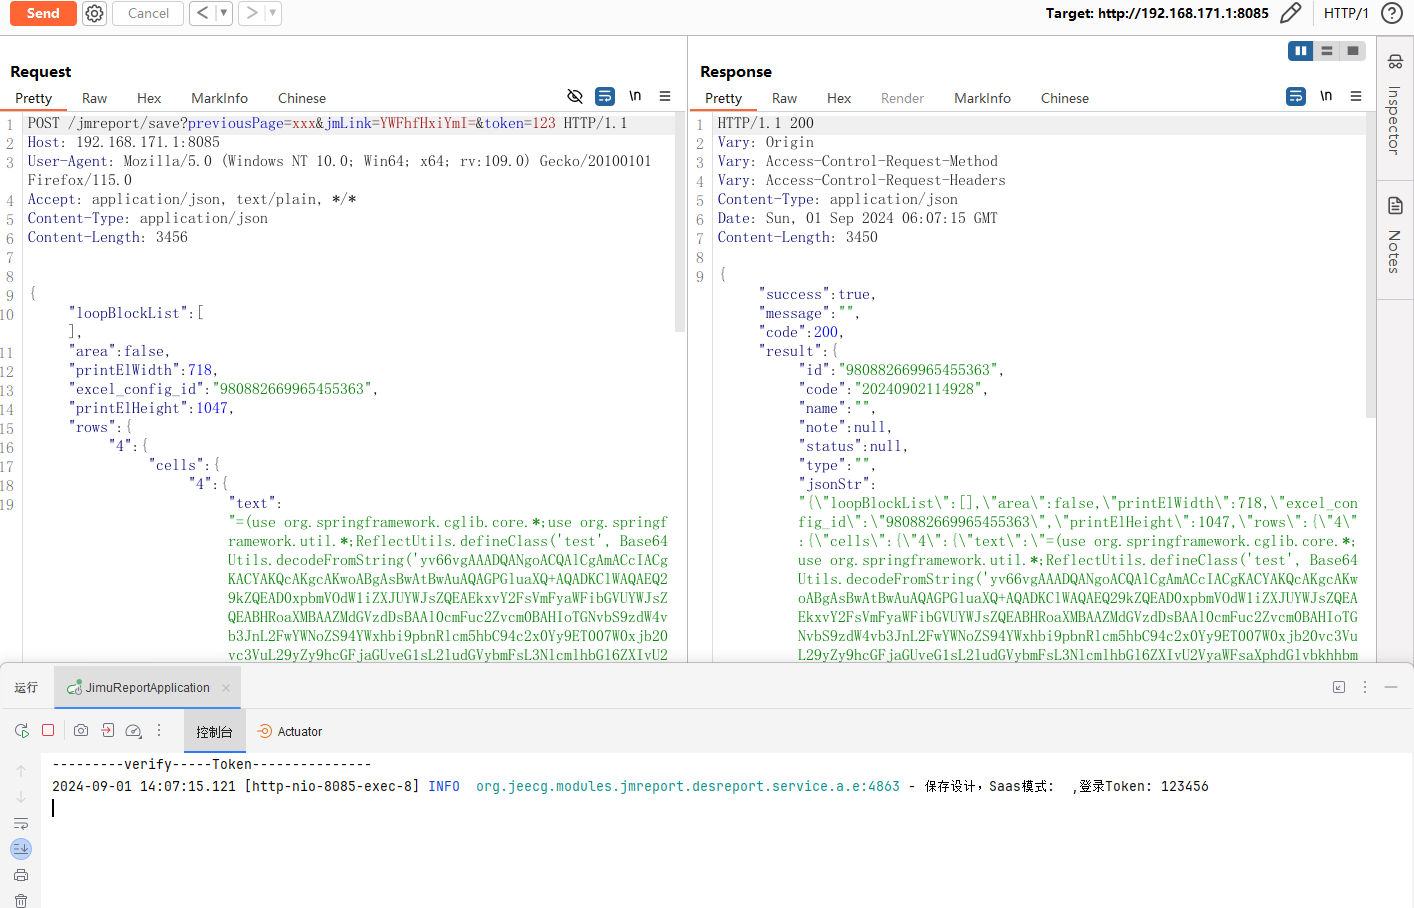Go back to previous request arrow
Screen dimensions: 1414x908
pos(203,13)
